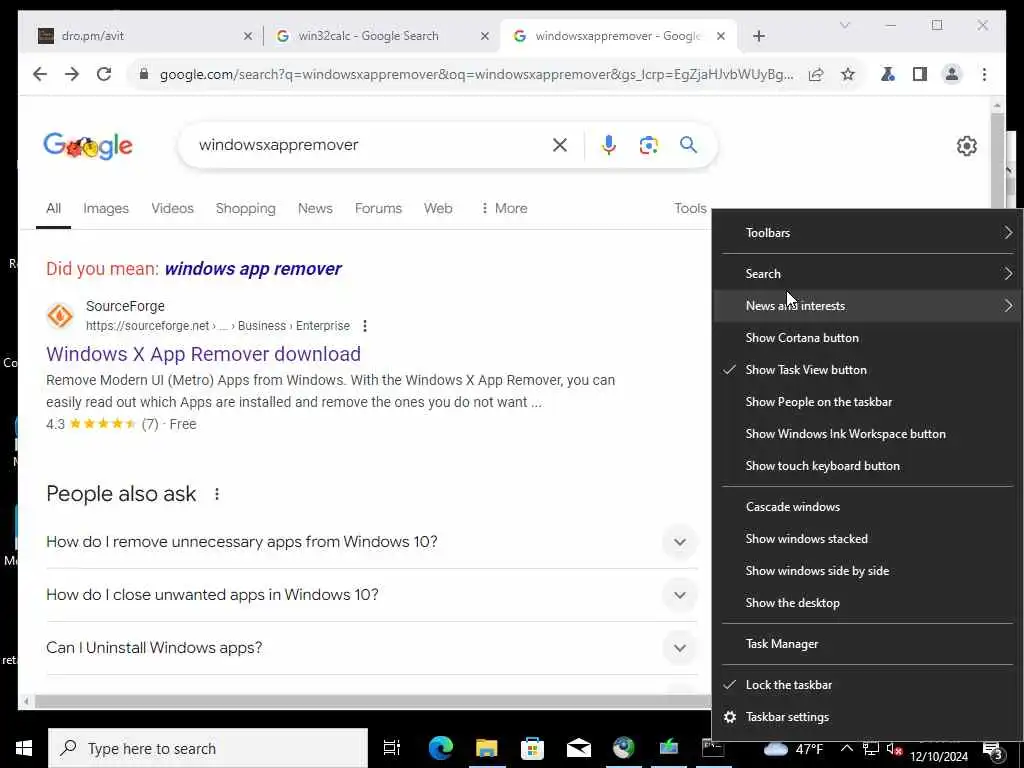The width and height of the screenshot is (1024, 768).
Task: Bookmark this page with the star icon
Action: coord(848,74)
